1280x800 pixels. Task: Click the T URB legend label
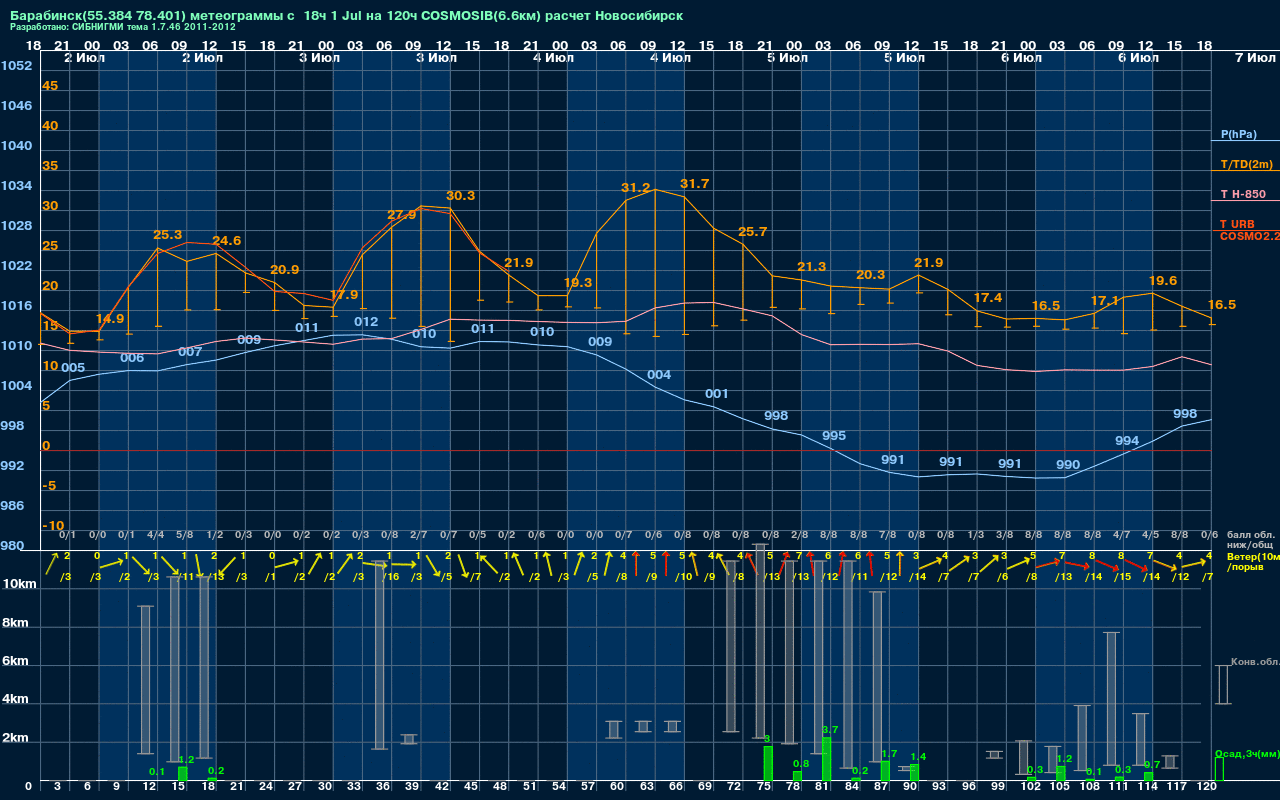1237,224
